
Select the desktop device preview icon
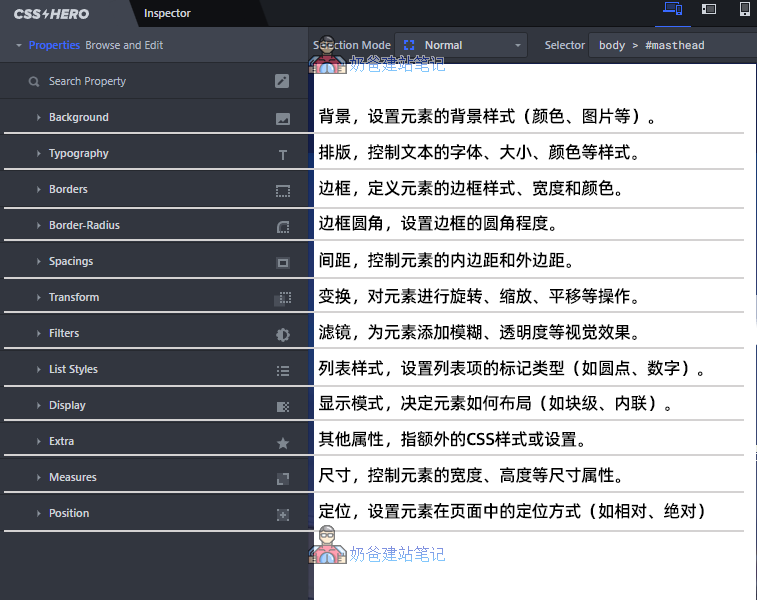pyautogui.click(x=673, y=9)
